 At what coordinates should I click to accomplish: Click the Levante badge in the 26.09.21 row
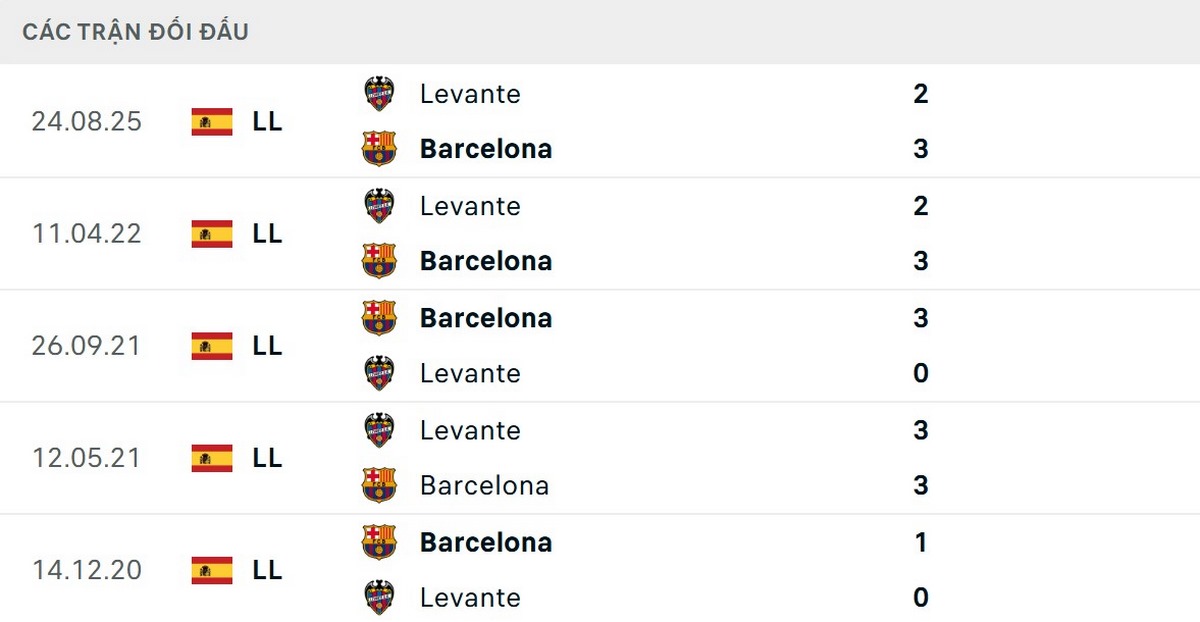click(x=379, y=373)
